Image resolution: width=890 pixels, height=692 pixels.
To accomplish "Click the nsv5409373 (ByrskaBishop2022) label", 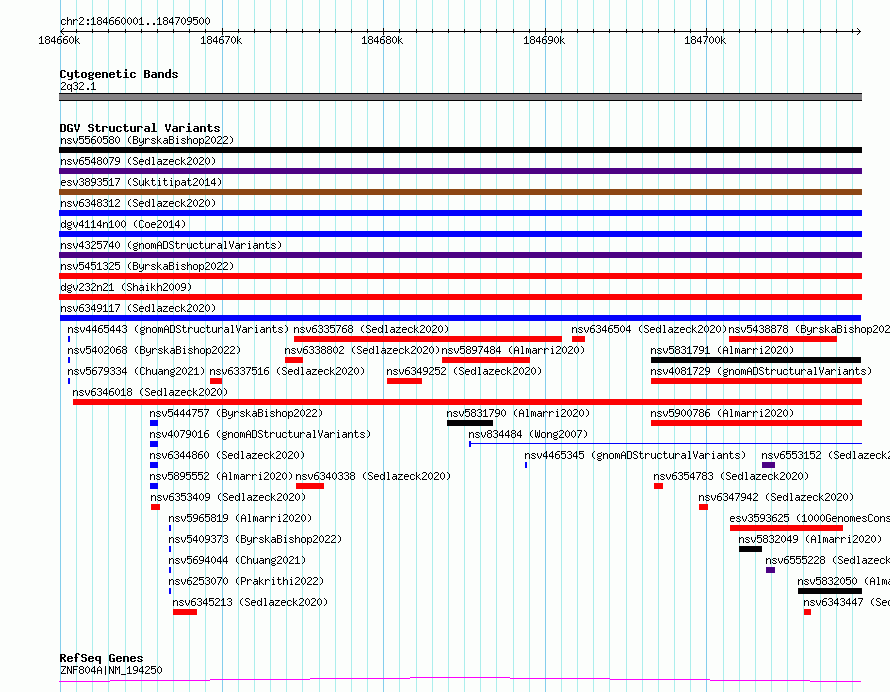I will tap(255, 539).
